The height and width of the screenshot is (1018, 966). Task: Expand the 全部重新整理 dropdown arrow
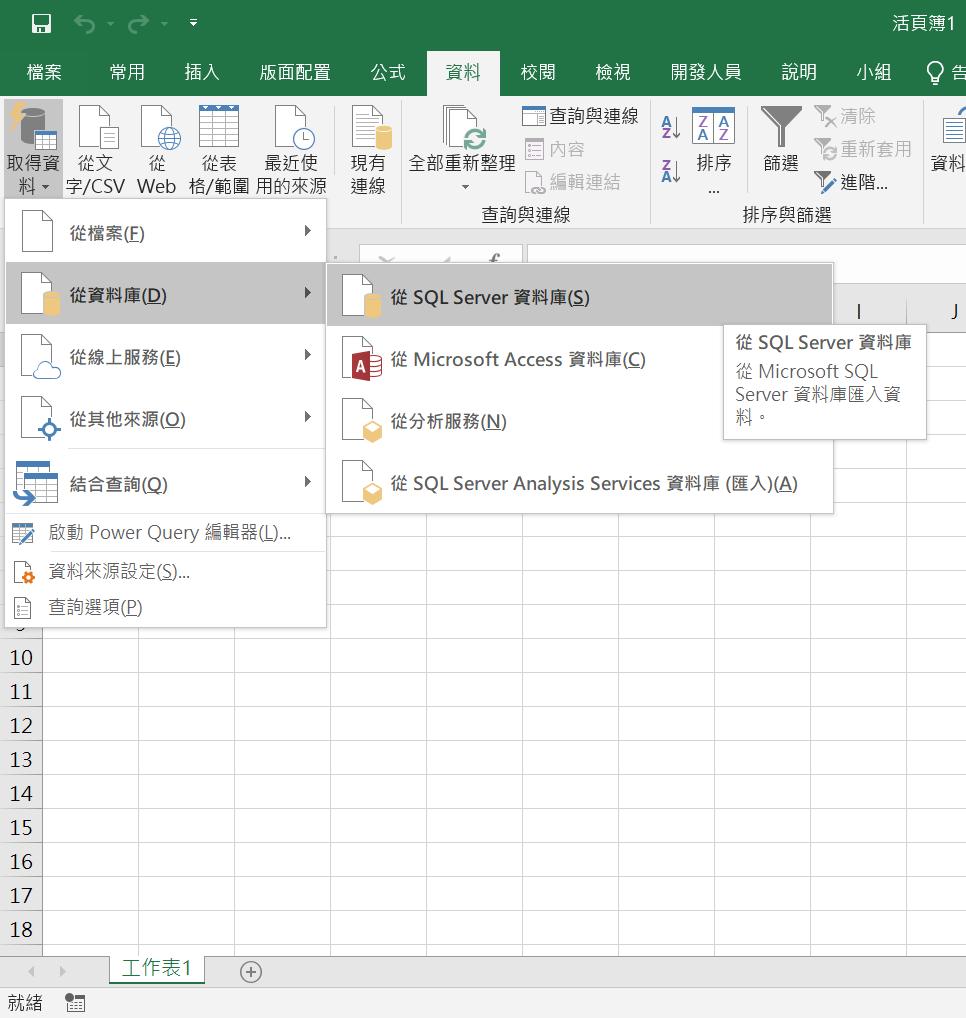tap(465, 187)
